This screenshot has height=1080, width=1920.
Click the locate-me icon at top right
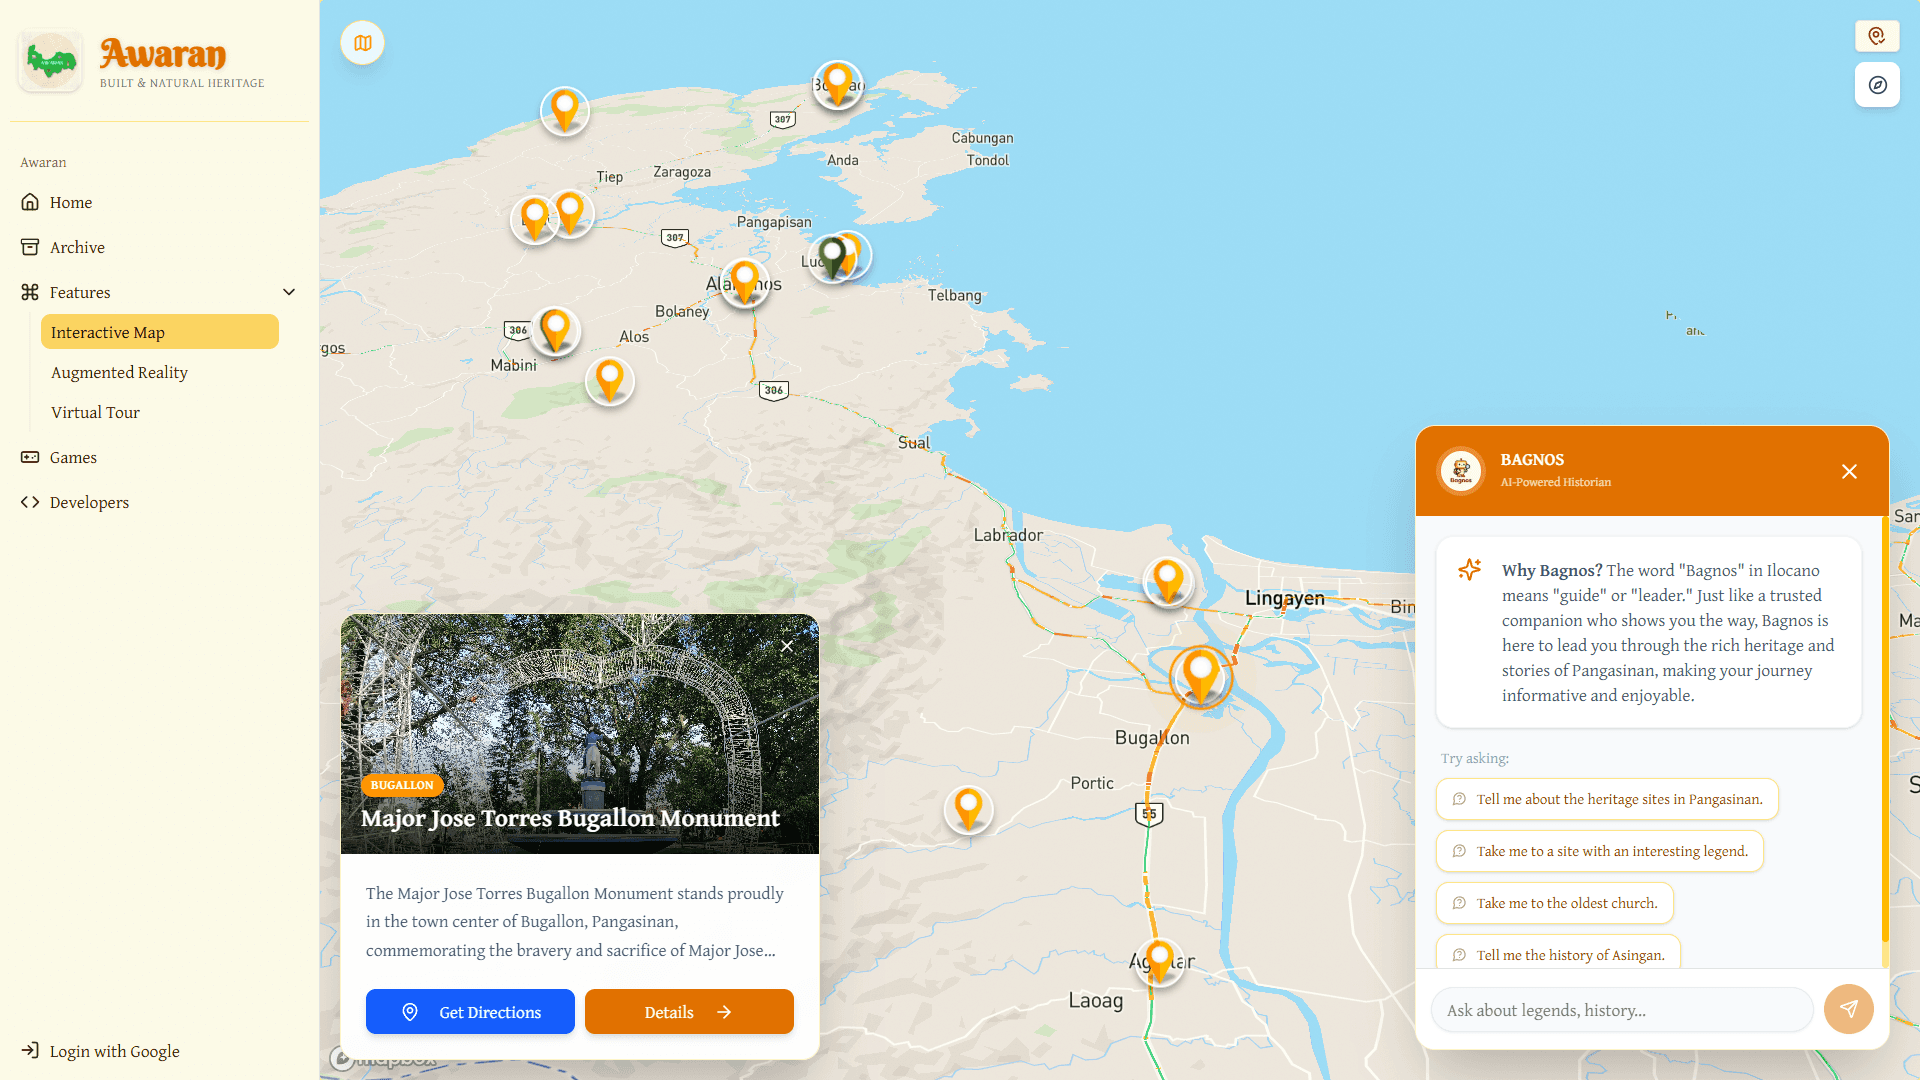[1876, 36]
